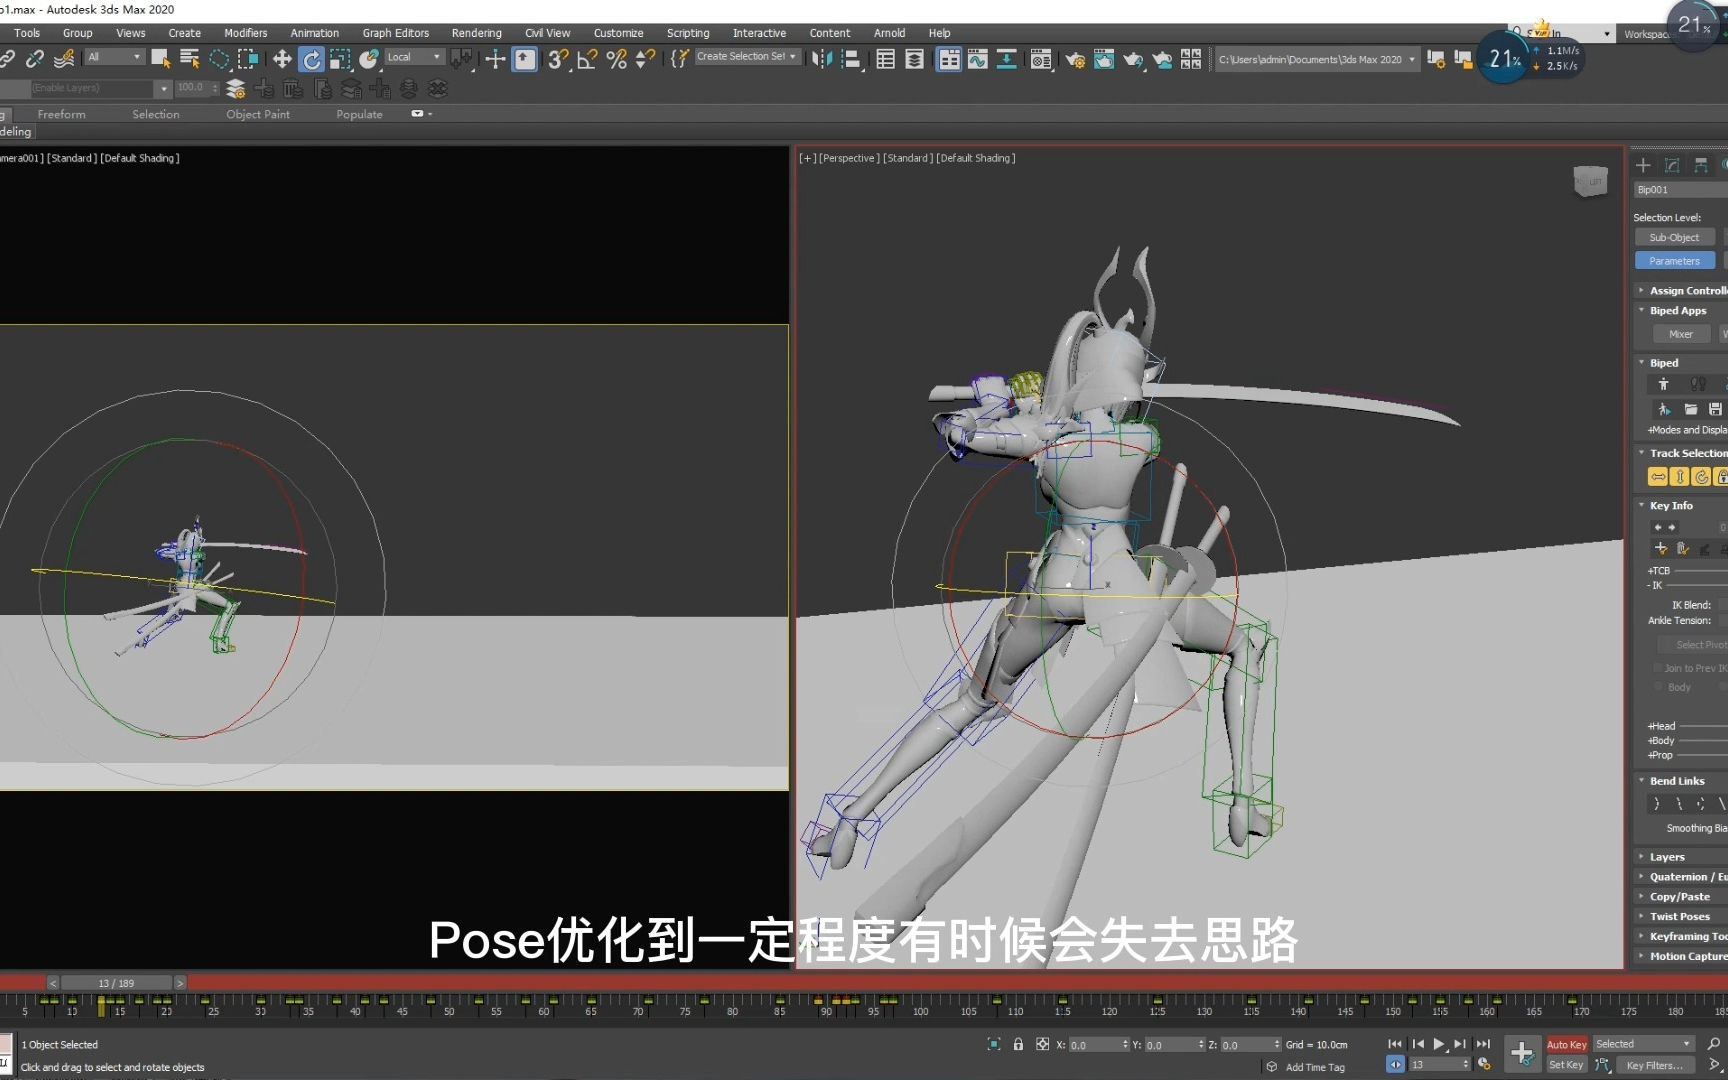
Task: Click Figure Mode biped icon
Action: (x=1664, y=384)
